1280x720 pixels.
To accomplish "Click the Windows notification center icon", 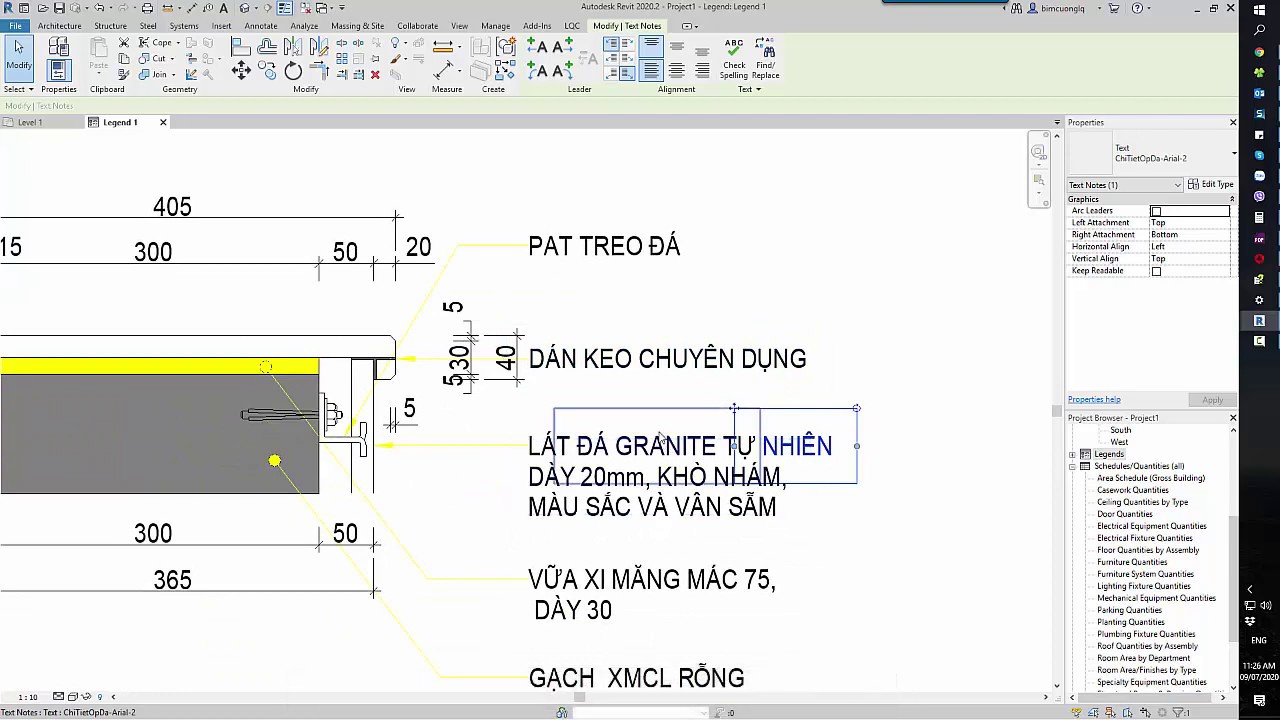I will point(1259,701).
